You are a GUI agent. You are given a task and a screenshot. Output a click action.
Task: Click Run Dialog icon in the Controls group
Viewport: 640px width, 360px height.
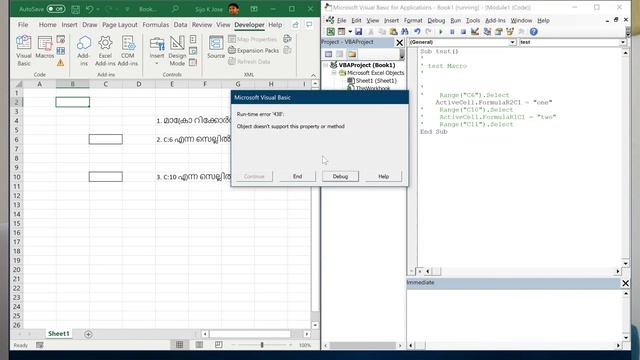193,62
